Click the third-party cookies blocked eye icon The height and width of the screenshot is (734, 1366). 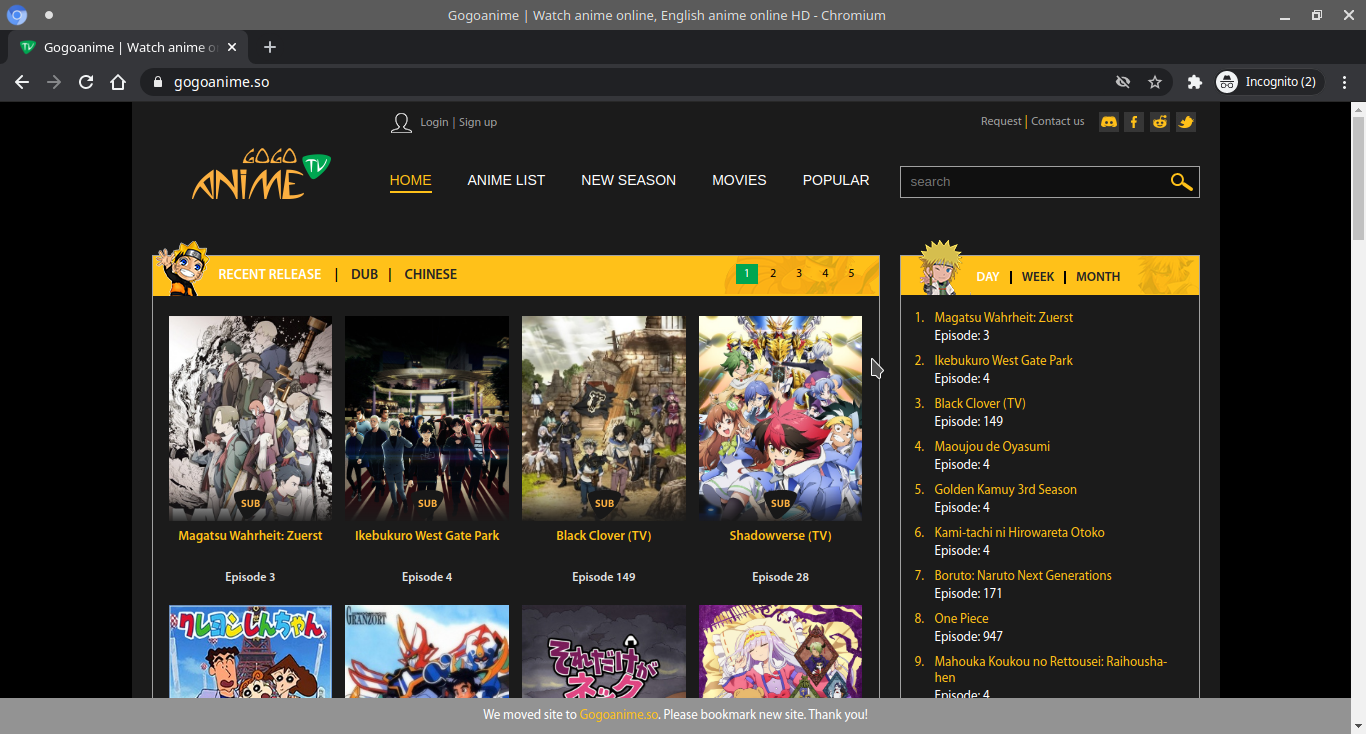1123,82
